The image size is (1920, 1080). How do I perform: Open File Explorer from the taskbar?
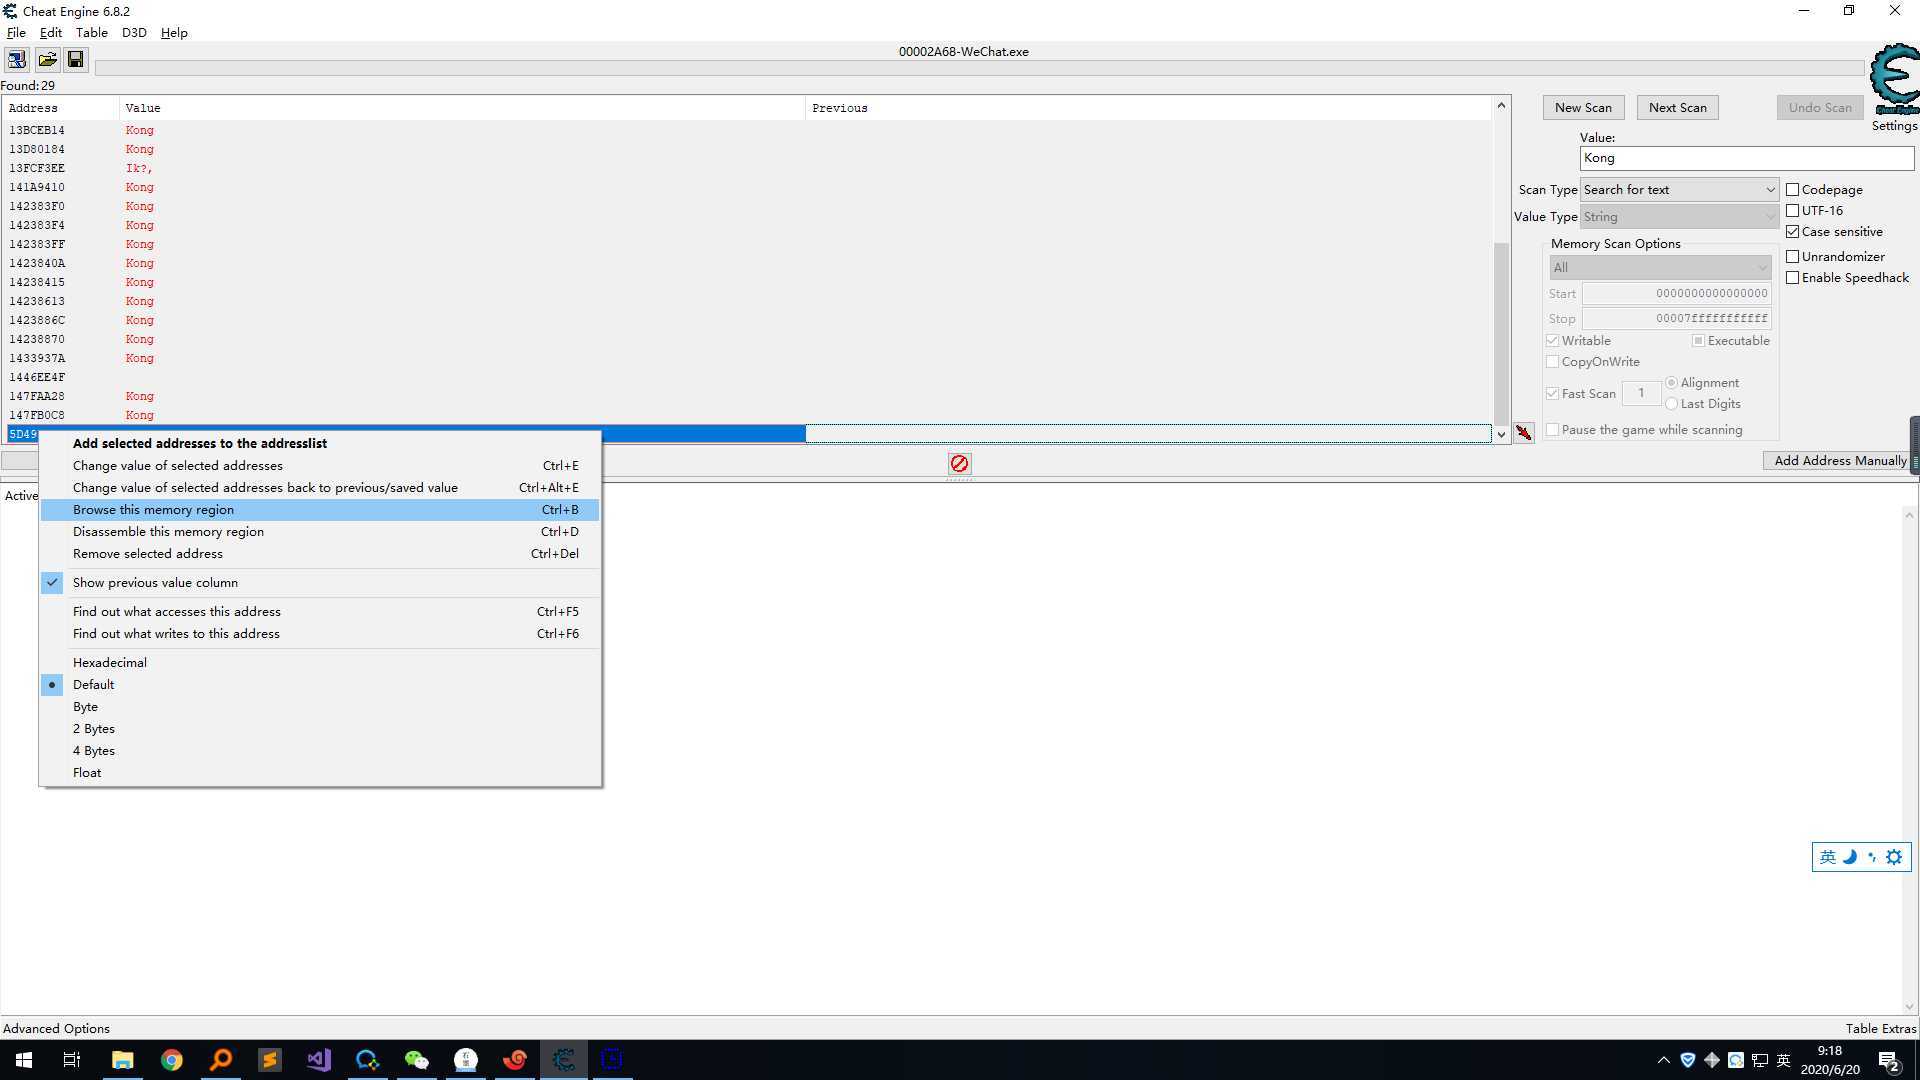[122, 1060]
